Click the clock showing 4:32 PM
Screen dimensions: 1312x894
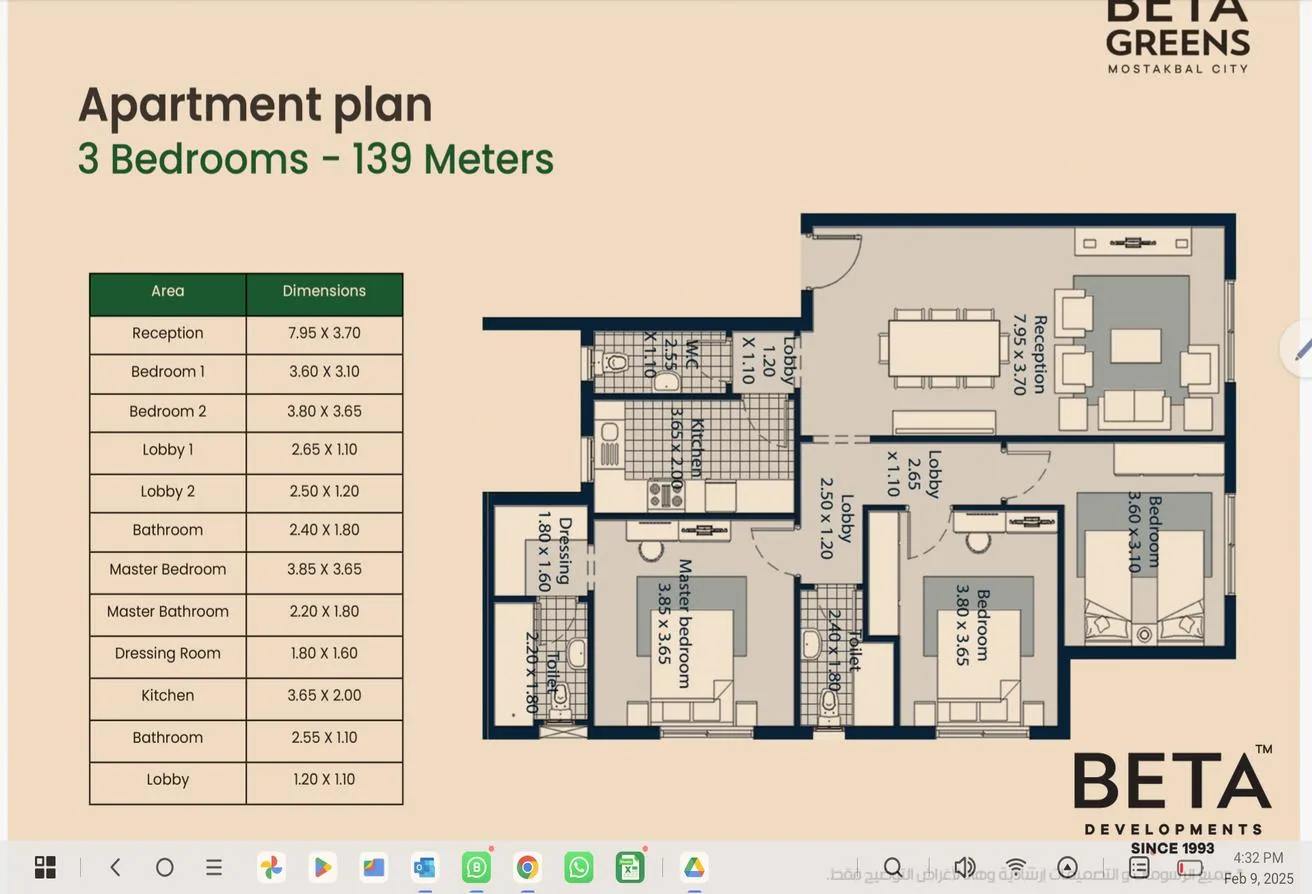(x=1258, y=858)
